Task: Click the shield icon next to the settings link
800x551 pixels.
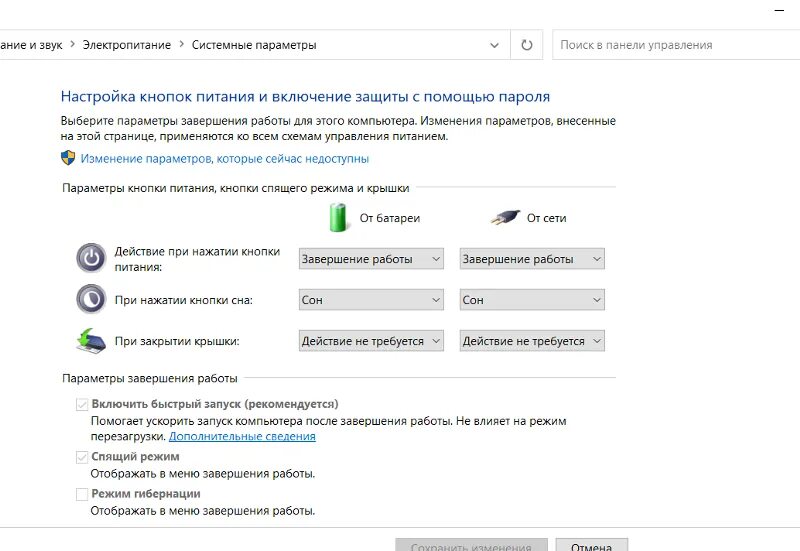Action: tap(68, 158)
